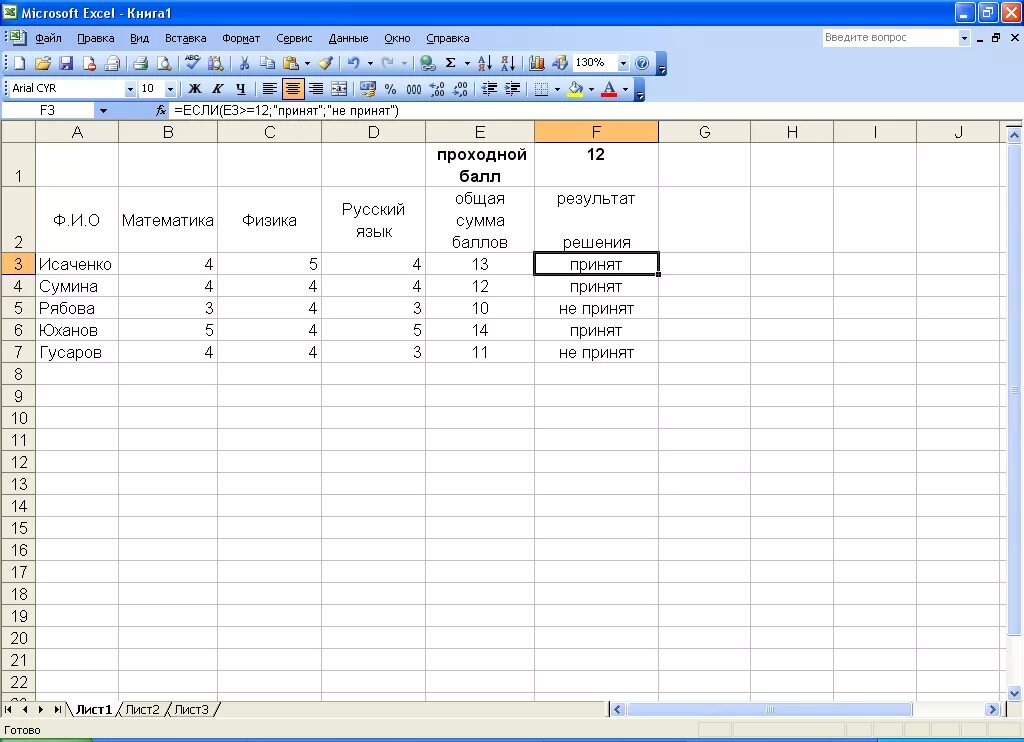This screenshot has width=1024, height=742.
Task: Apply the yellow fill color bucket
Action: coord(575,89)
